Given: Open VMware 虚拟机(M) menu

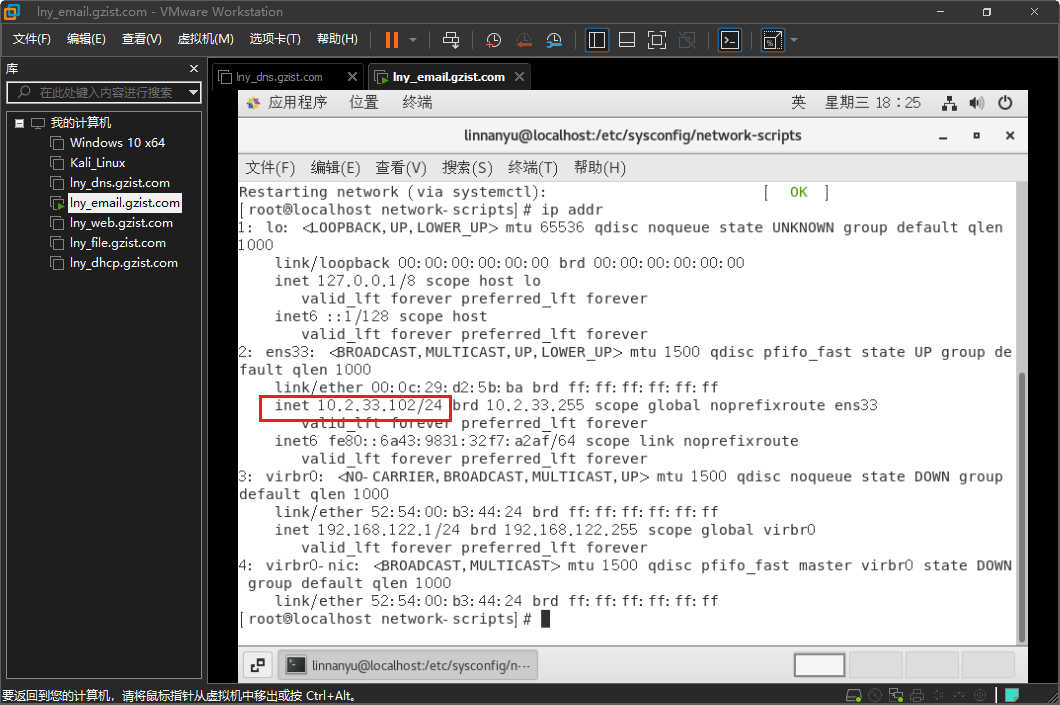Looking at the screenshot, I should click(206, 39).
